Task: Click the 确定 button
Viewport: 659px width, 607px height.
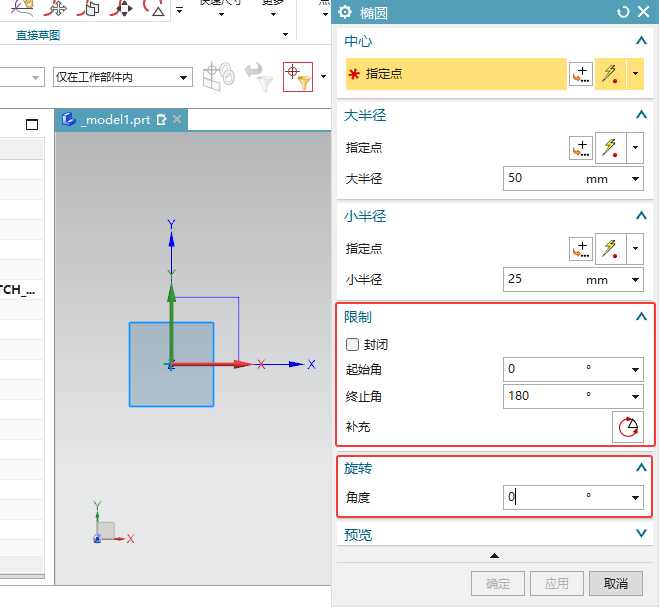Action: point(498,583)
